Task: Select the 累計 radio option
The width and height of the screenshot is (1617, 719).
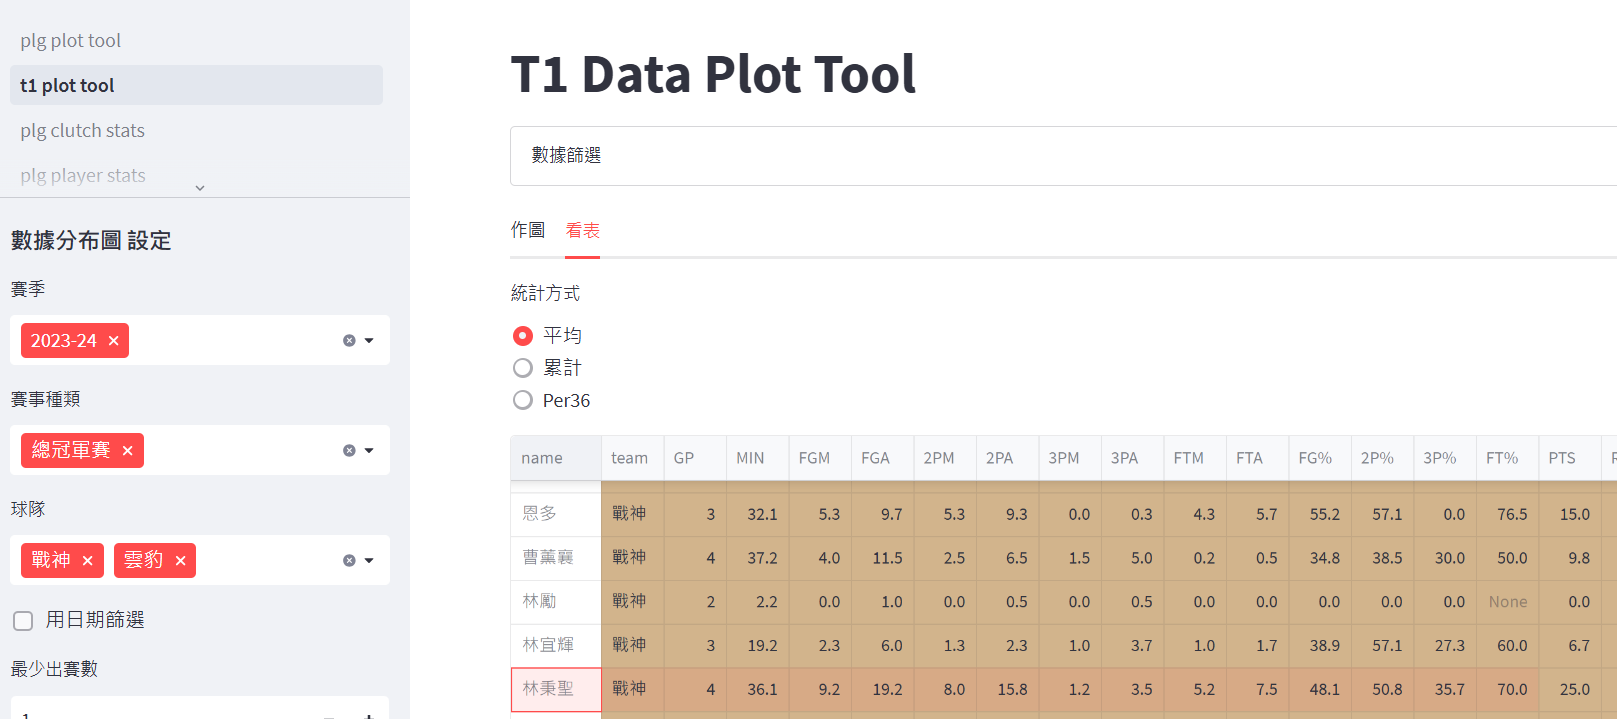Action: click(522, 368)
